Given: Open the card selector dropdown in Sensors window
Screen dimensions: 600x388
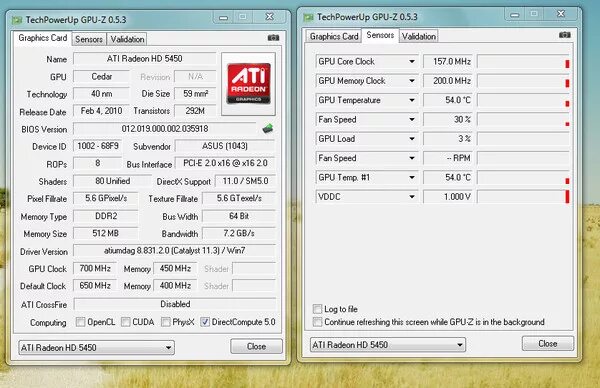Looking at the screenshot, I should (x=388, y=345).
